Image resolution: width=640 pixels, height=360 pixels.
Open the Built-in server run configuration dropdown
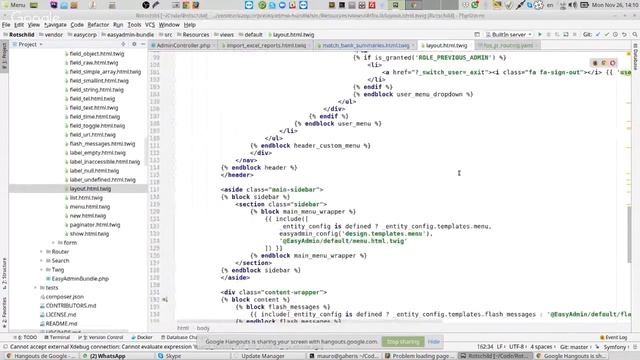pos(509,35)
